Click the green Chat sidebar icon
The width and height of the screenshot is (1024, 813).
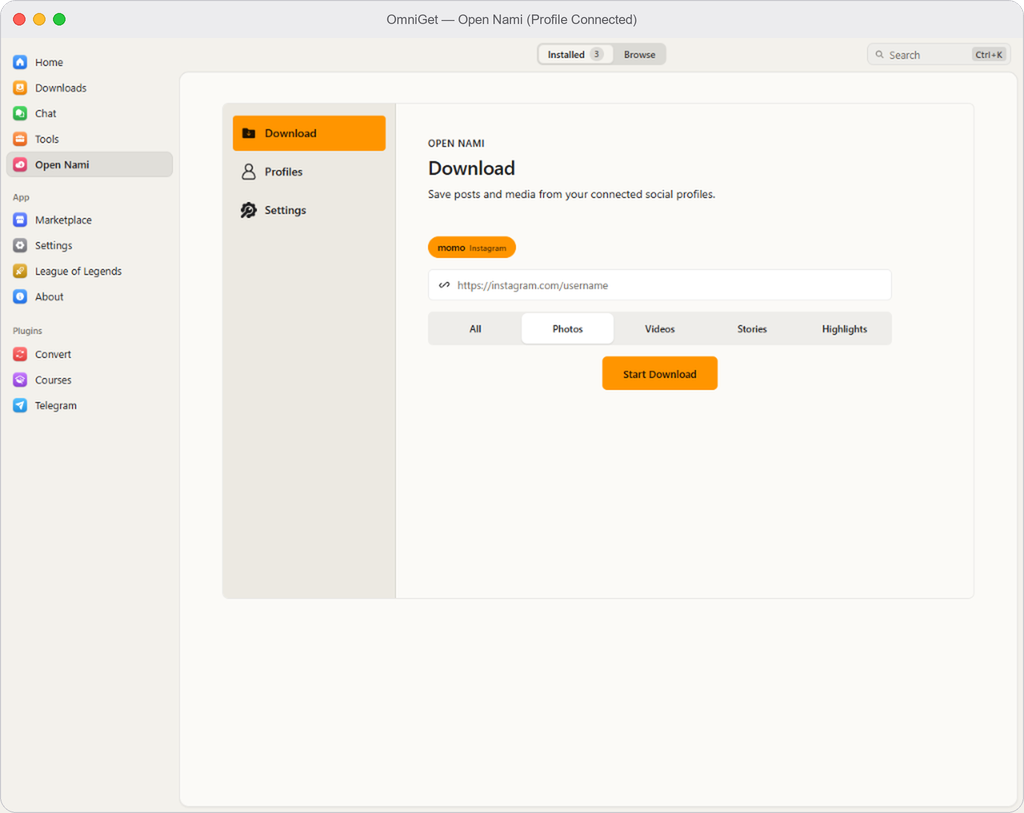pos(20,113)
